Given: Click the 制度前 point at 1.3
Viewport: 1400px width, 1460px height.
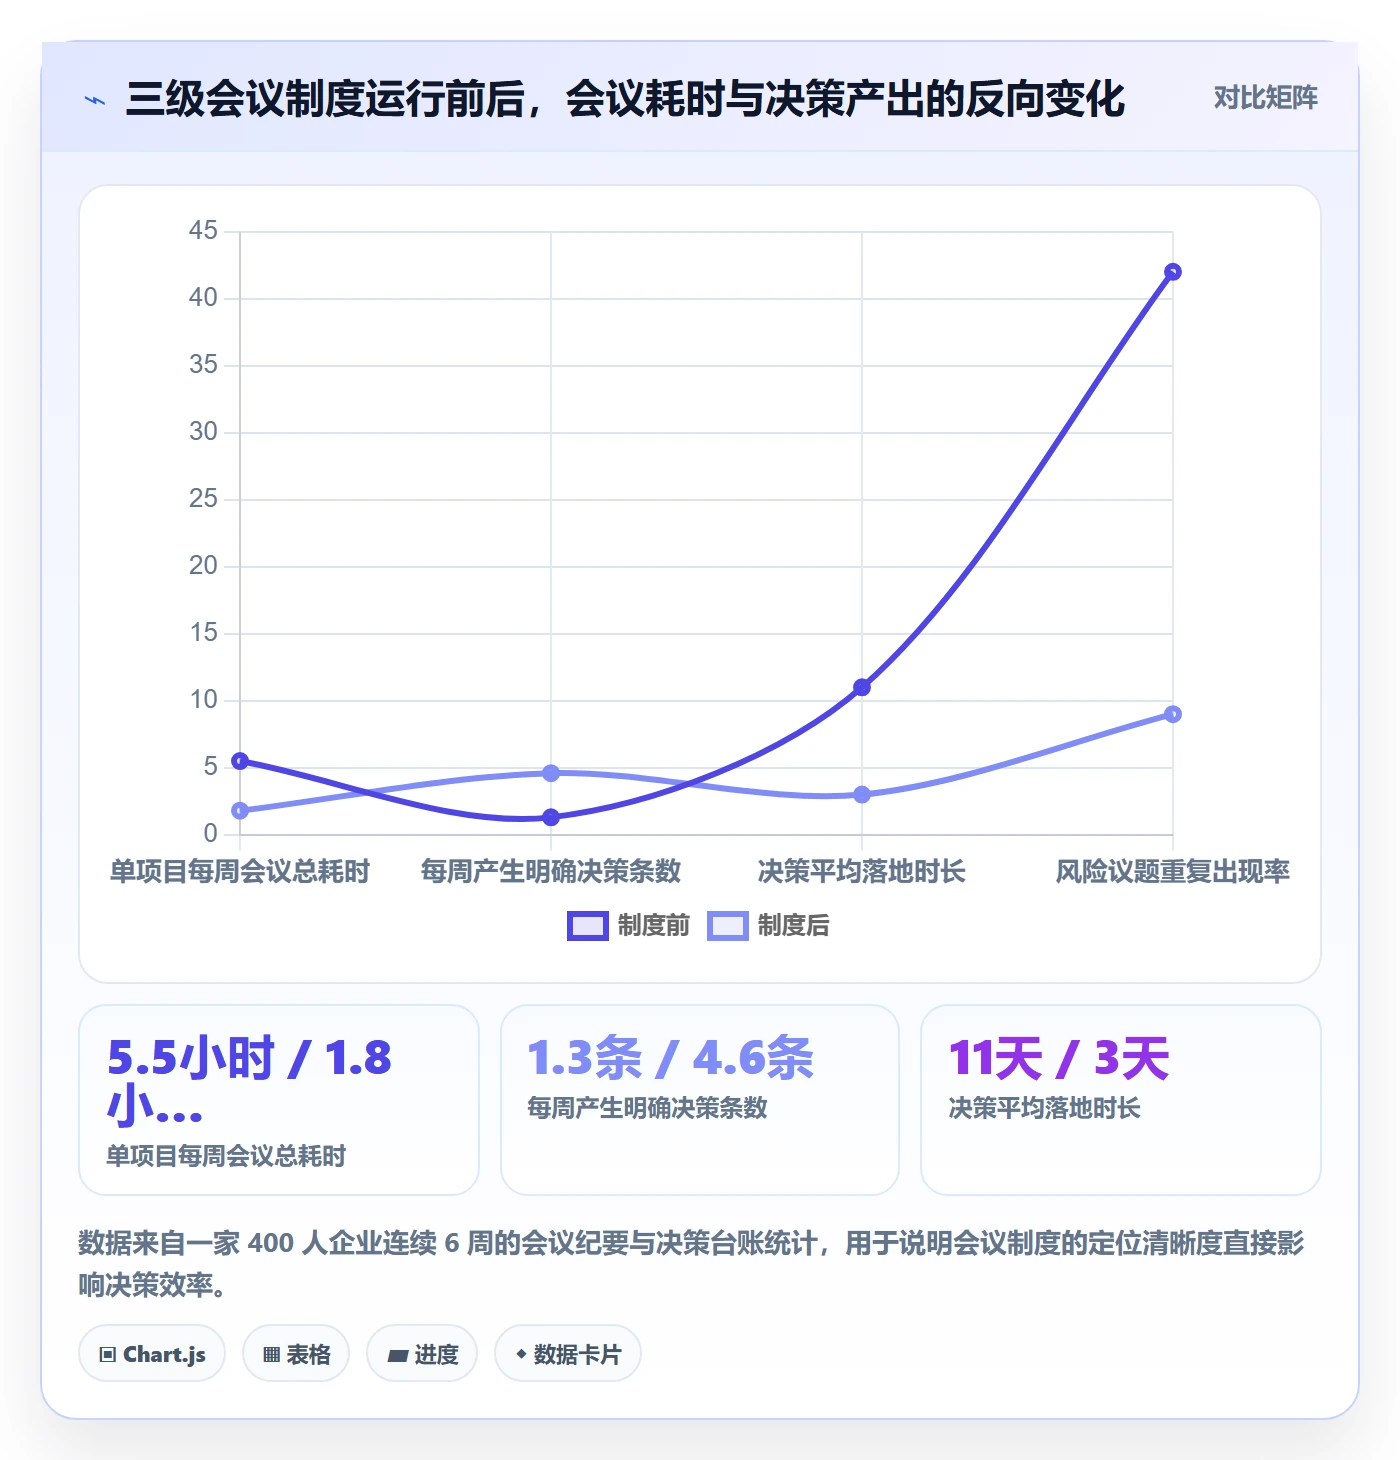Looking at the screenshot, I should [x=551, y=817].
